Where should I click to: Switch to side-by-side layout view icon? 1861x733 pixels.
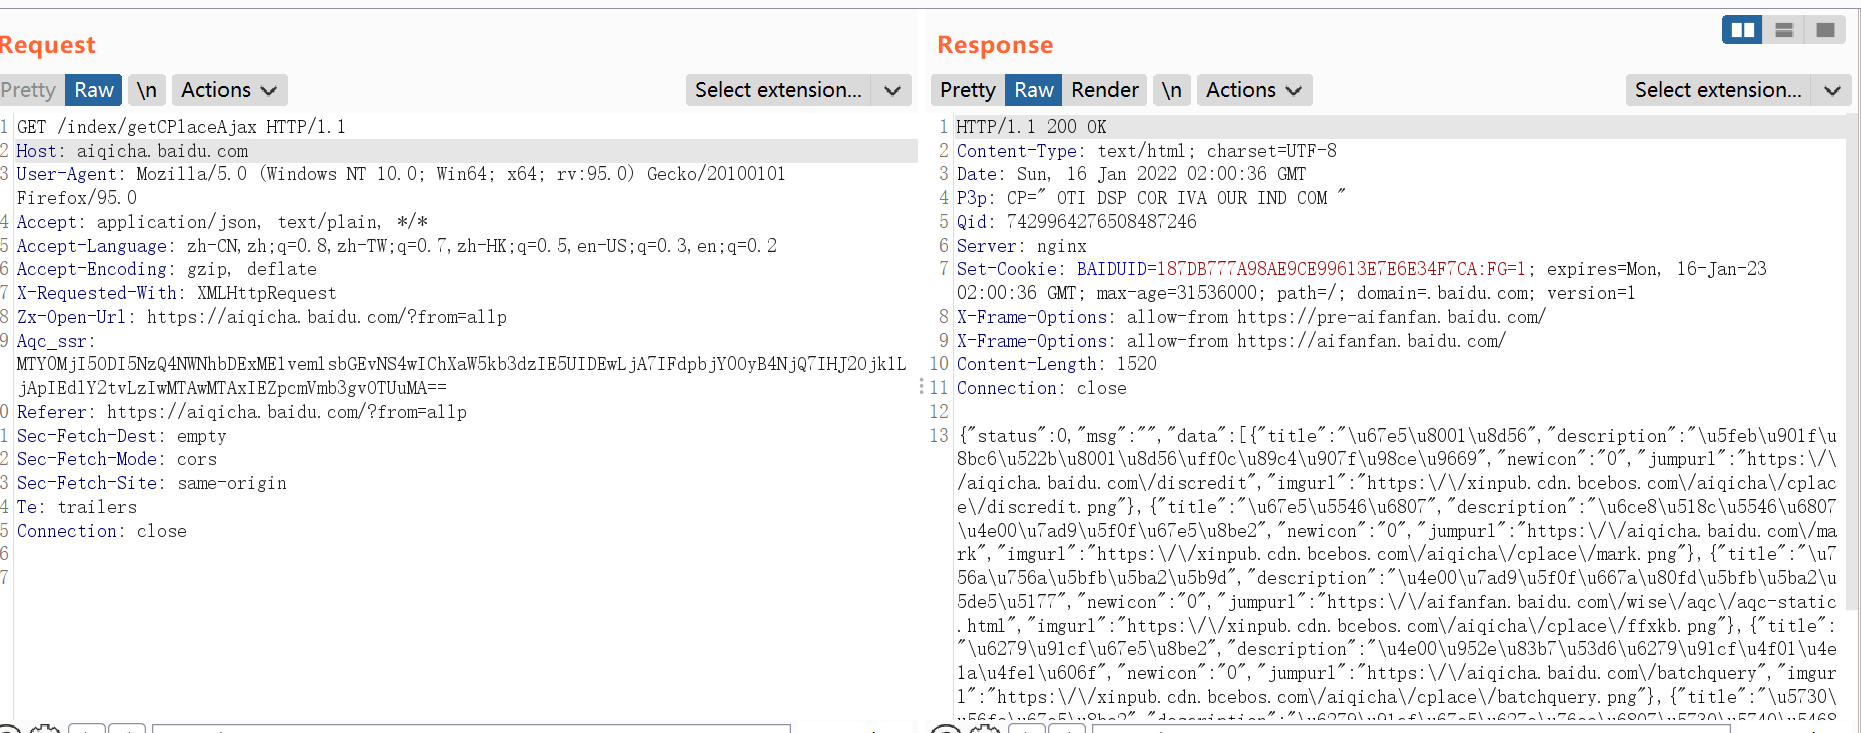[1742, 30]
